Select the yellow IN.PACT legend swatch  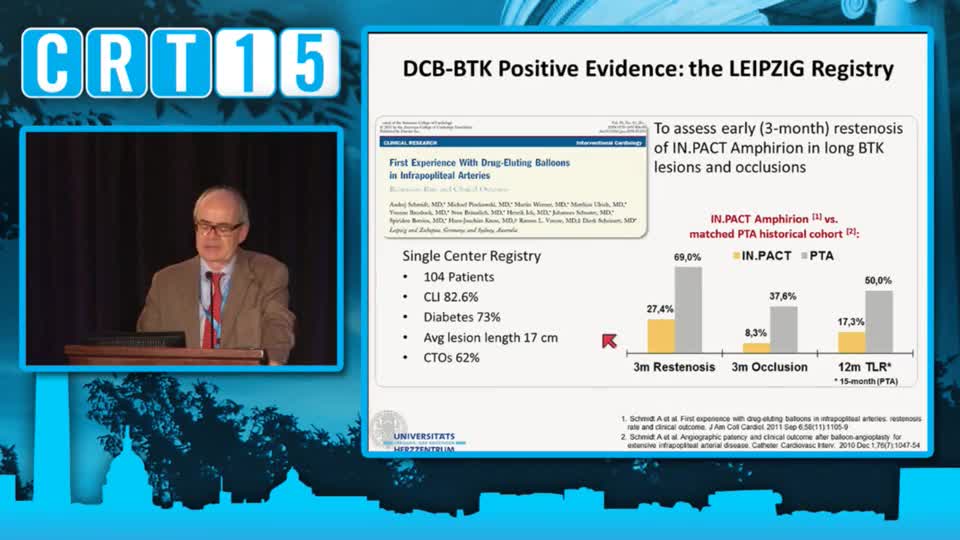pos(739,256)
